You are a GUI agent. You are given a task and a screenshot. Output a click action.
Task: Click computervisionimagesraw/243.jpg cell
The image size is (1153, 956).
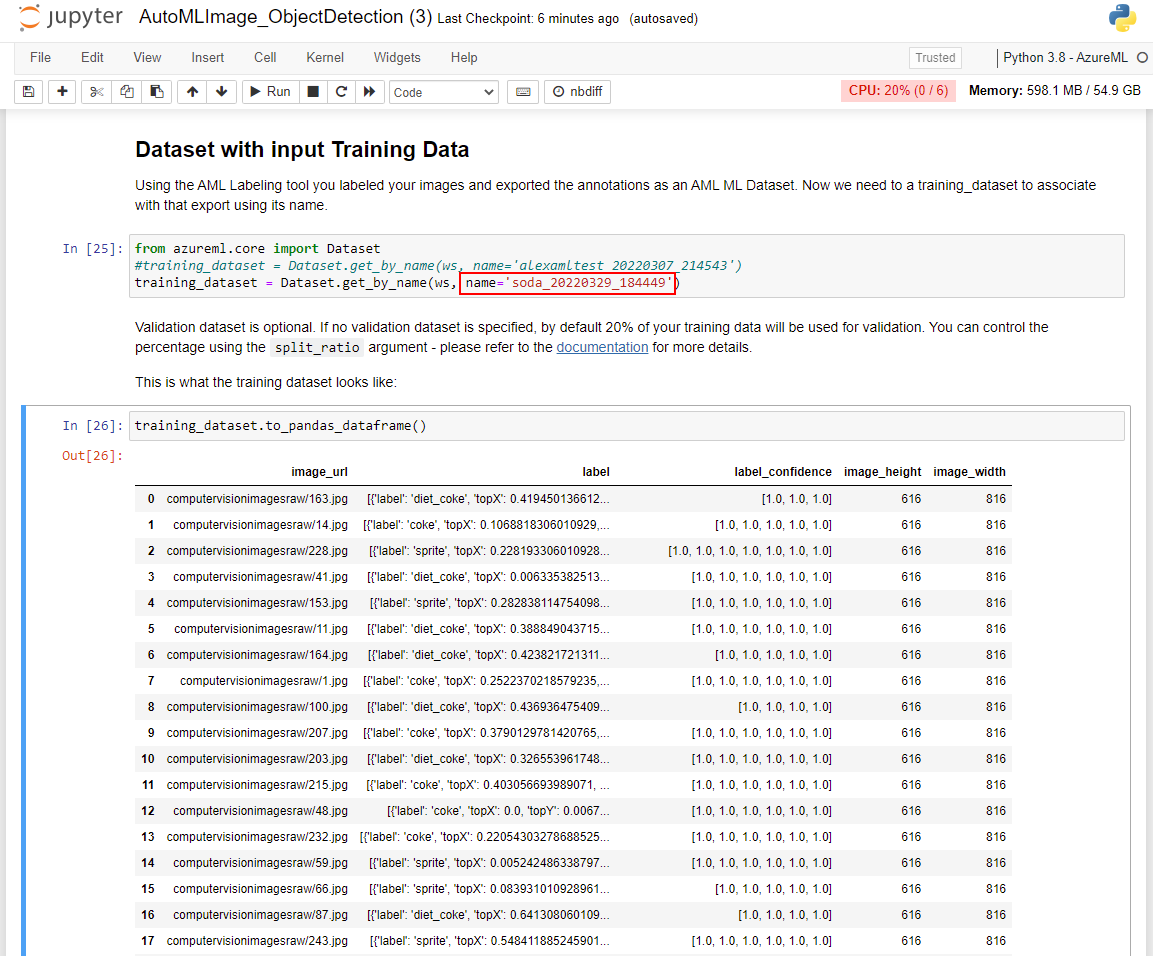[x=257, y=941]
